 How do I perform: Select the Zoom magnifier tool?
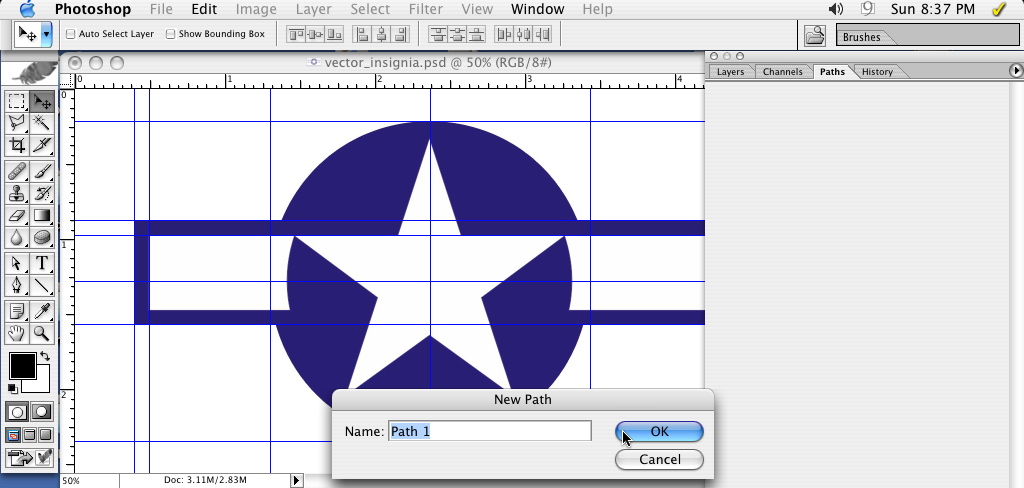[x=42, y=333]
